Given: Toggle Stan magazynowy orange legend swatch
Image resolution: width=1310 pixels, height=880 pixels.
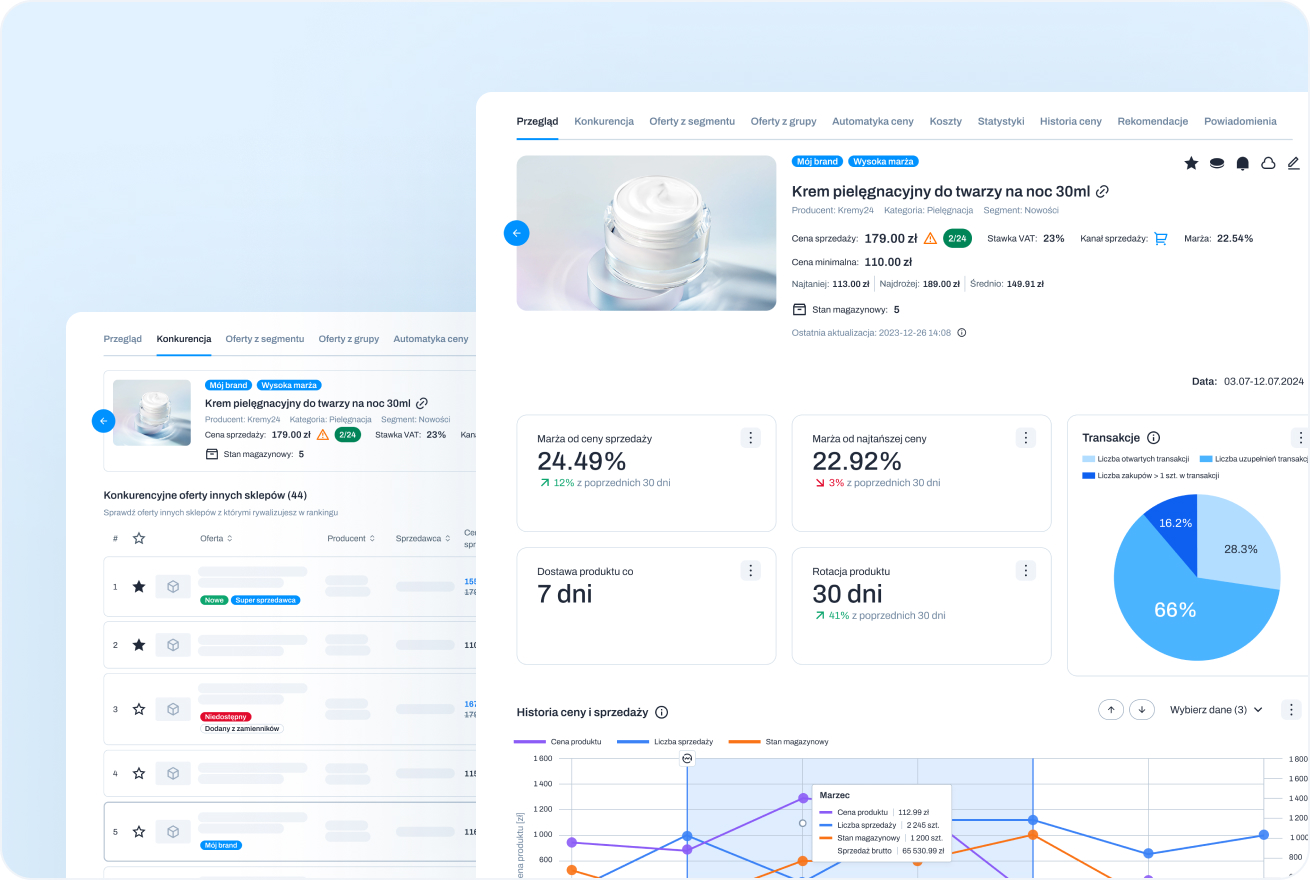Looking at the screenshot, I should pyautogui.click(x=744, y=742).
